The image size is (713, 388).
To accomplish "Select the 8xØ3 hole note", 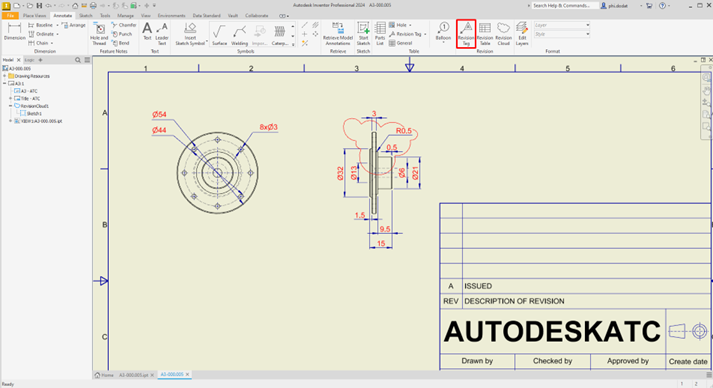I will click(269, 127).
